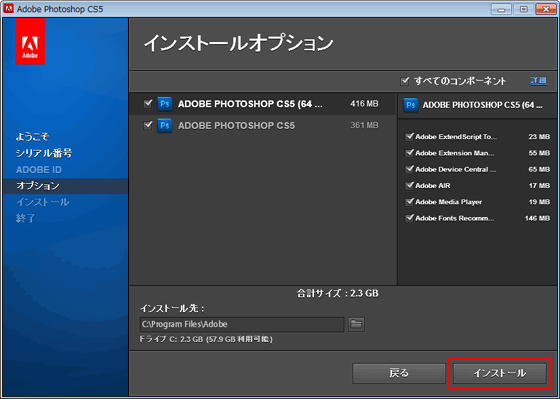Click the インストール先 : label
The image size is (560, 399).
click(172, 308)
